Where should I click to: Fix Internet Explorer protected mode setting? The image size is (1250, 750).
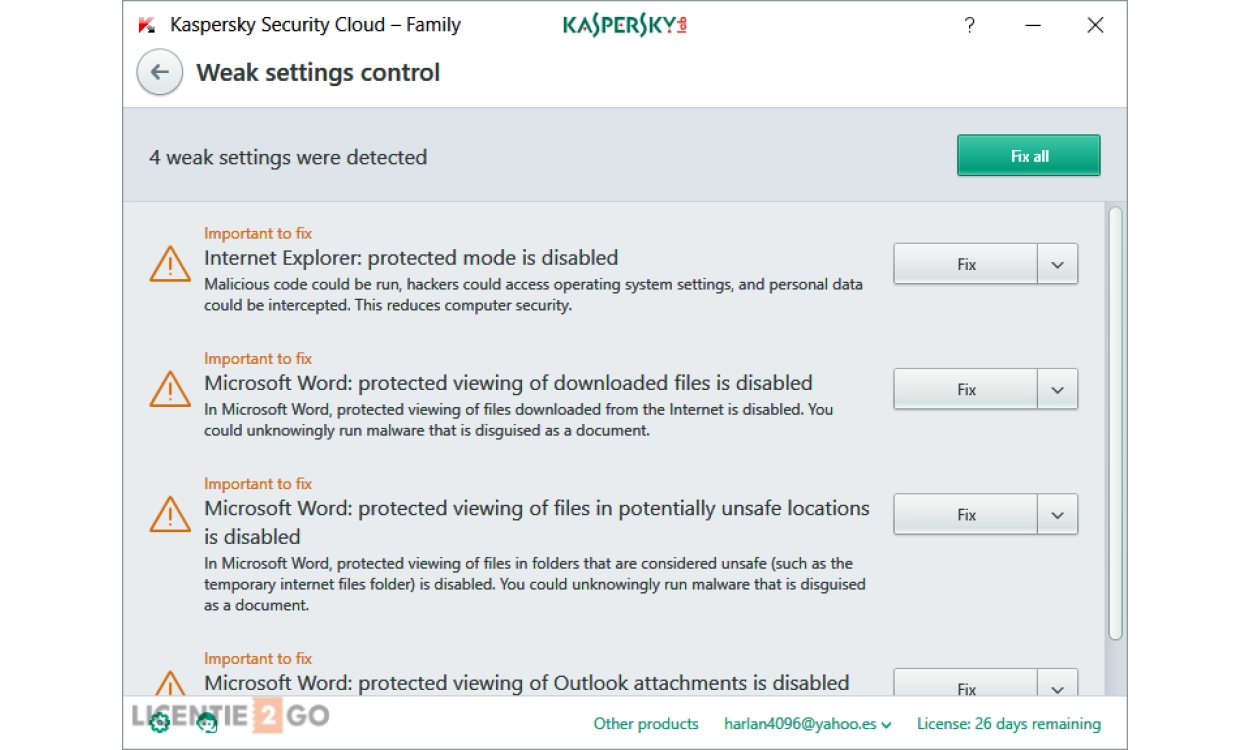[966, 265]
